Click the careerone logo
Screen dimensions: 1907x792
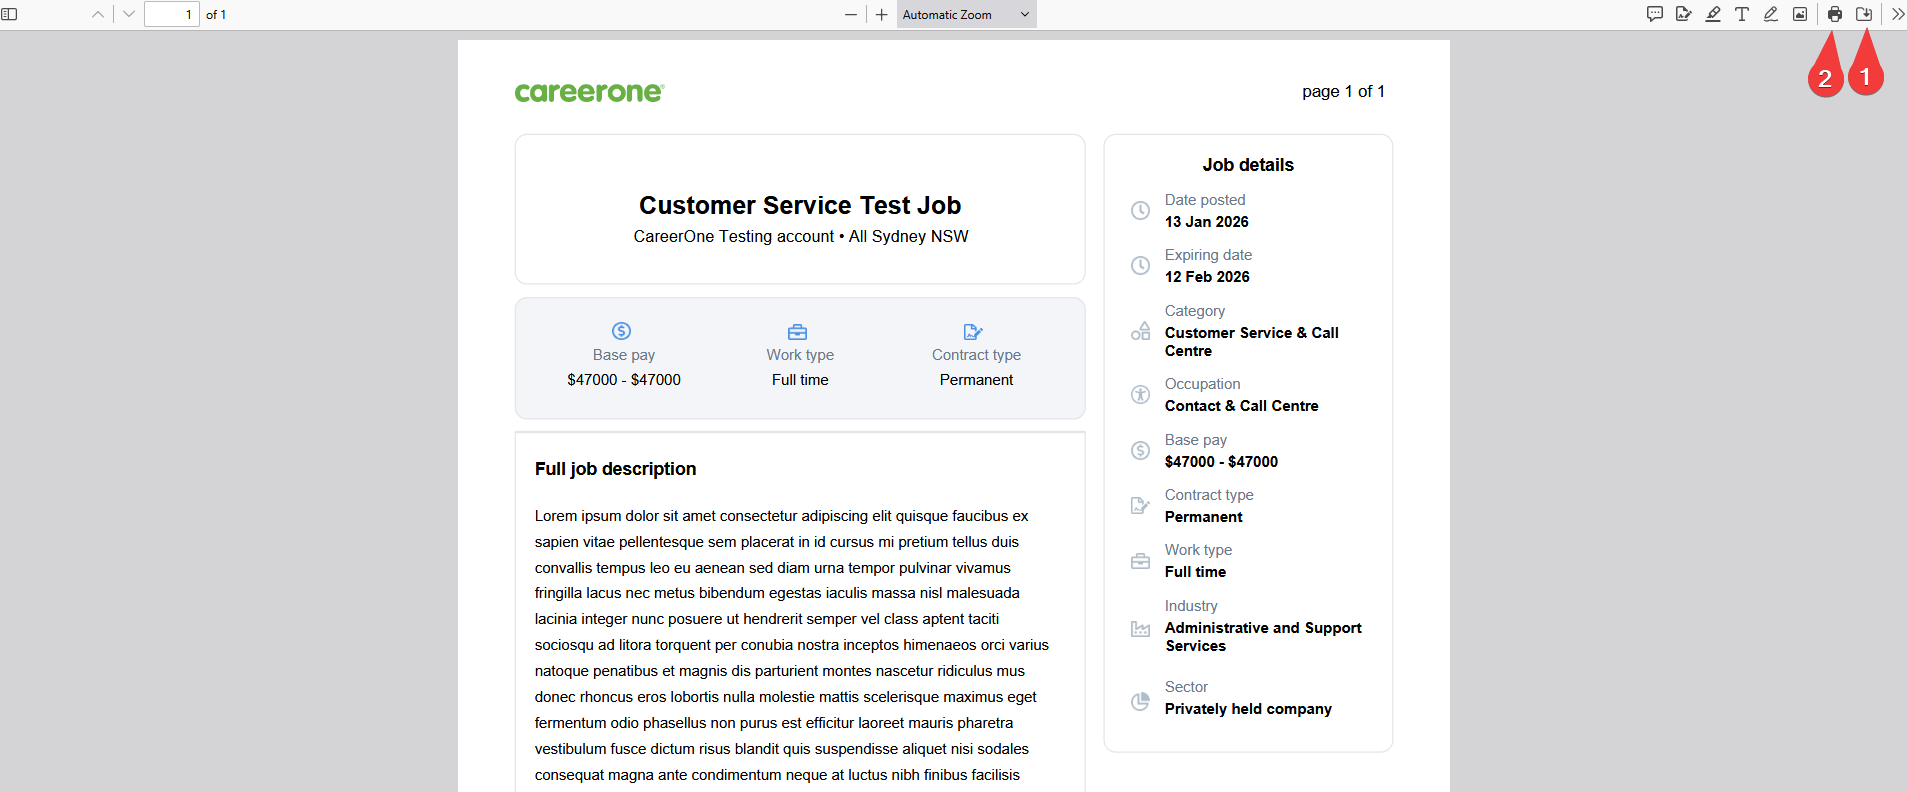[x=589, y=92]
